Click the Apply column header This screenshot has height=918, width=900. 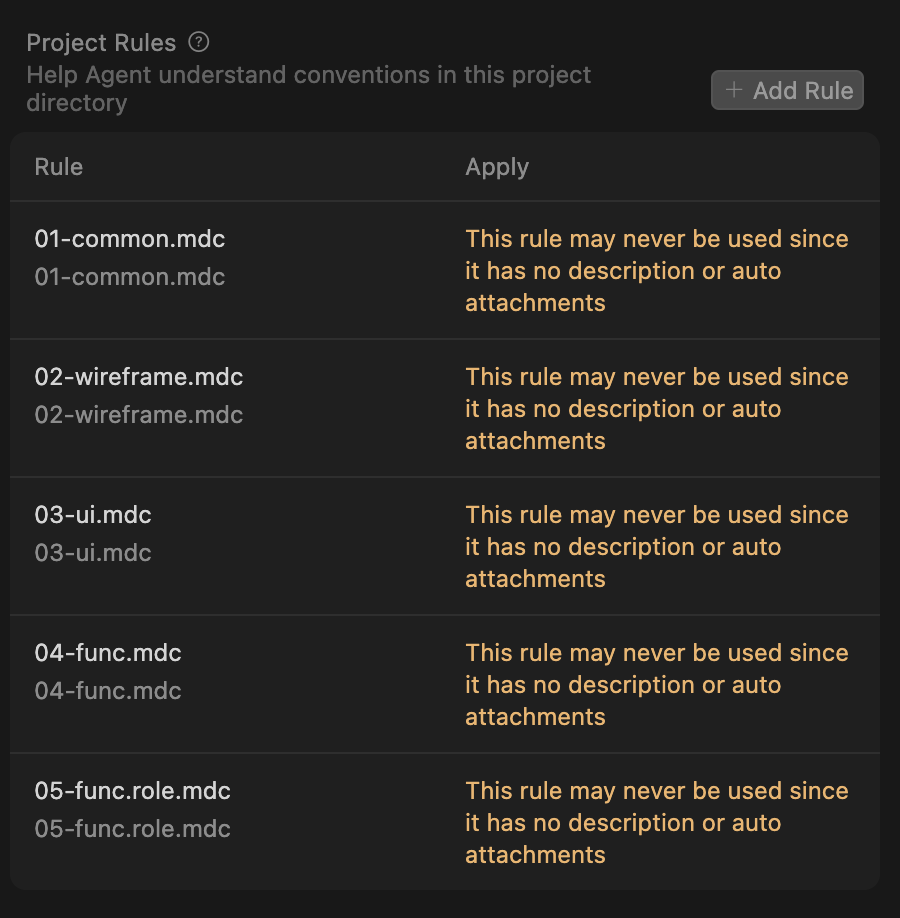[497, 167]
